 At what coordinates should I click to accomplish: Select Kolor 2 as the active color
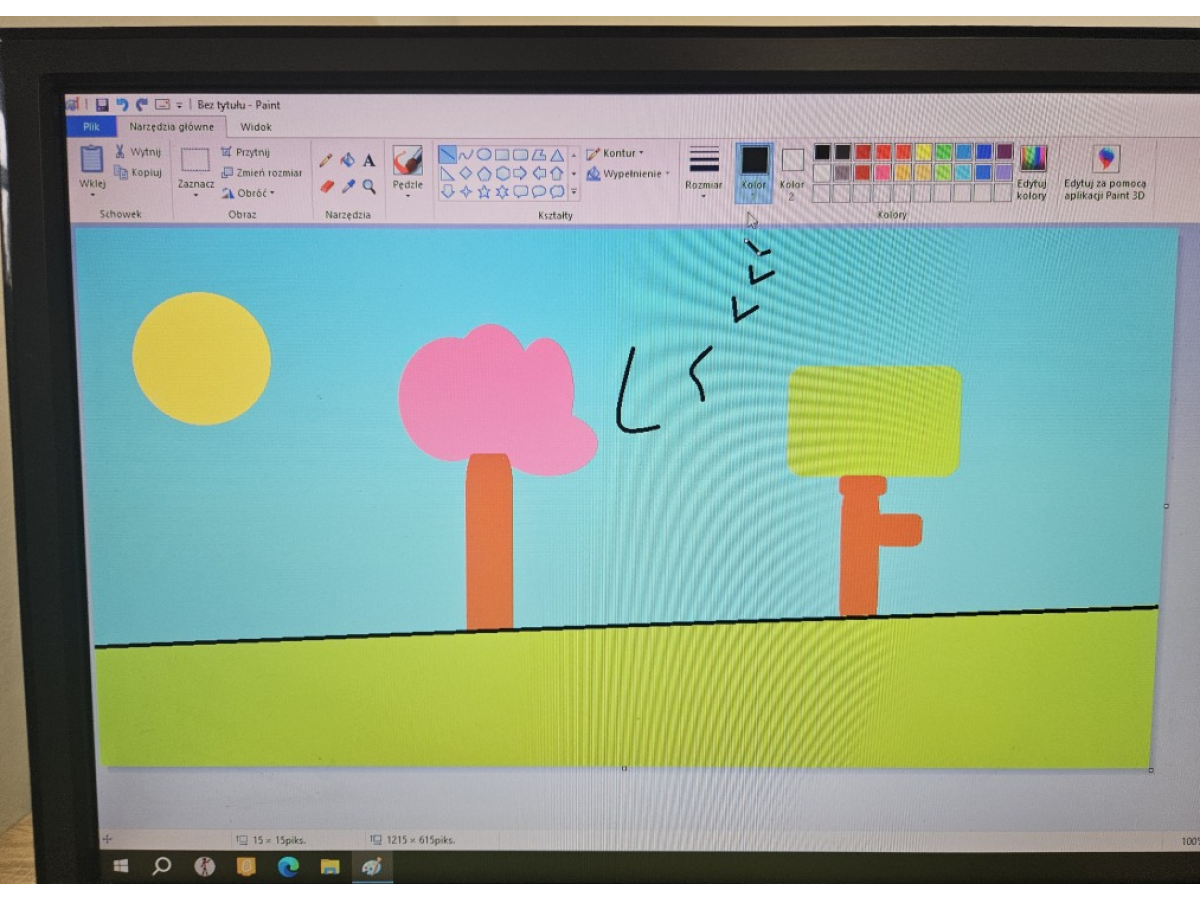(x=792, y=169)
